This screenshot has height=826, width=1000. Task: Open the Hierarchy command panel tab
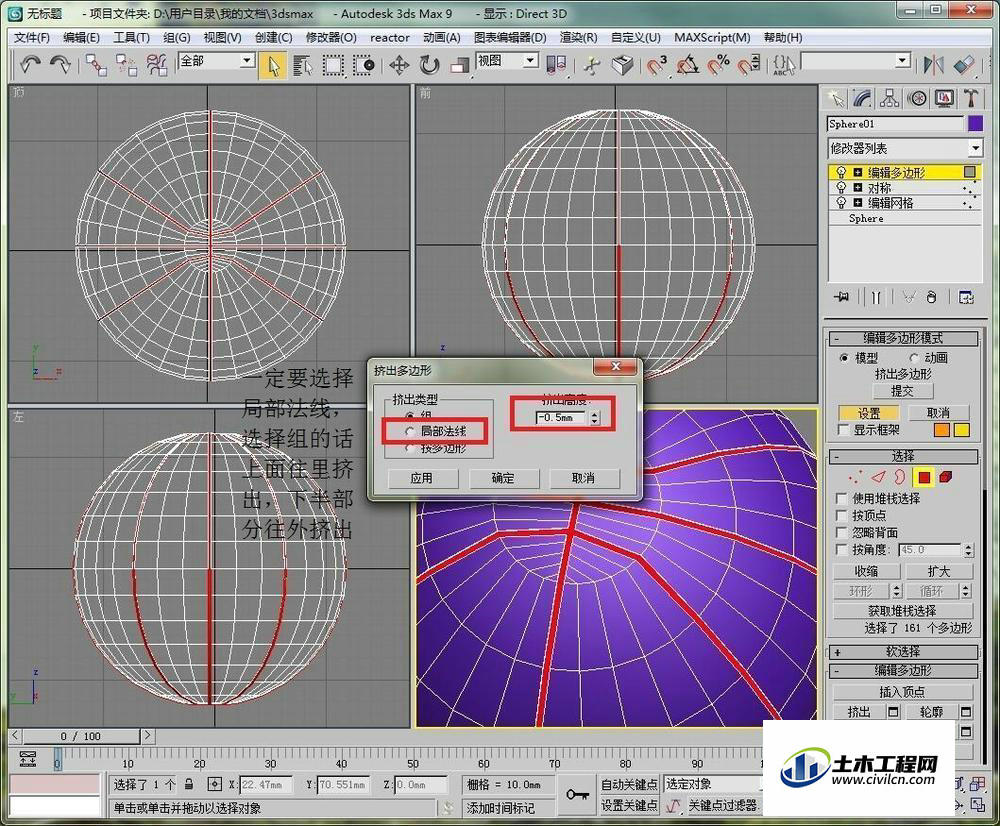(x=890, y=98)
